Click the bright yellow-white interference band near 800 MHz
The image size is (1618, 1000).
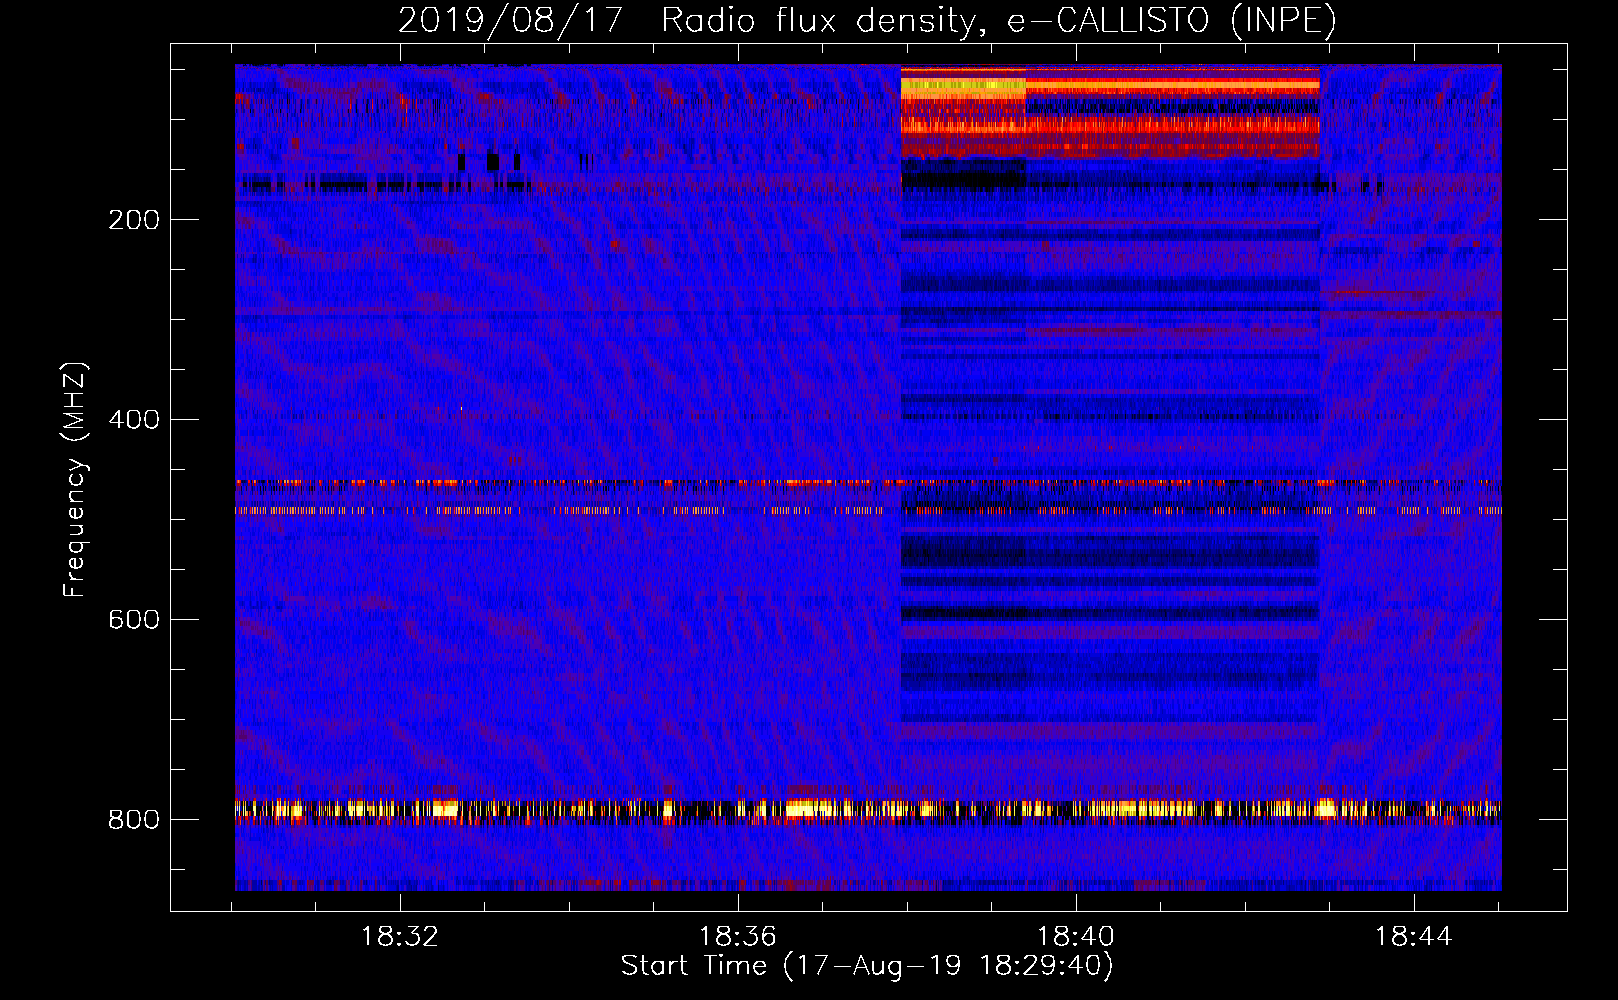click(868, 810)
